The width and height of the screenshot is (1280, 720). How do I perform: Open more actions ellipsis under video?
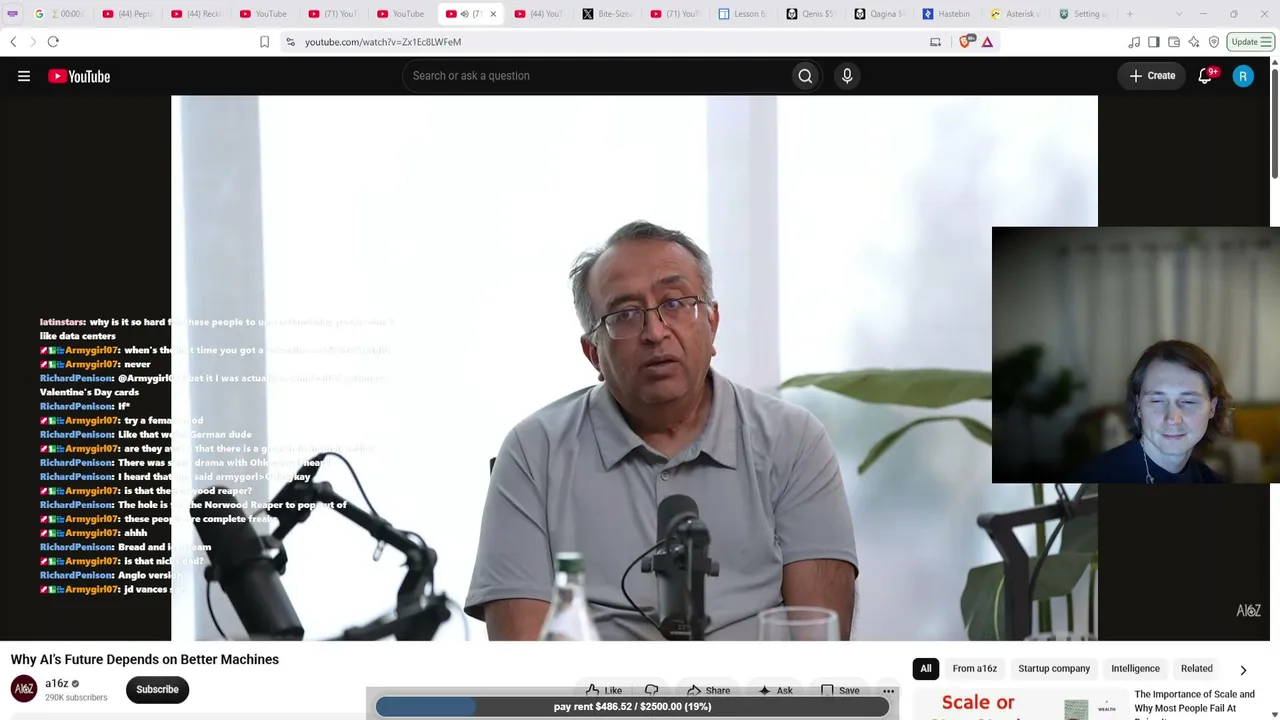coord(888,690)
